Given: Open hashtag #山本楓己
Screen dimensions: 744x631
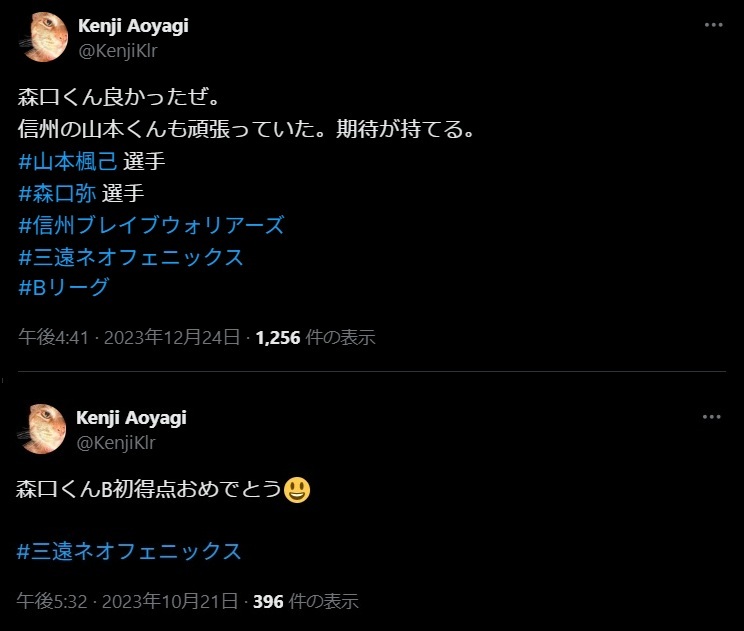Looking at the screenshot, I should click(x=67, y=161).
